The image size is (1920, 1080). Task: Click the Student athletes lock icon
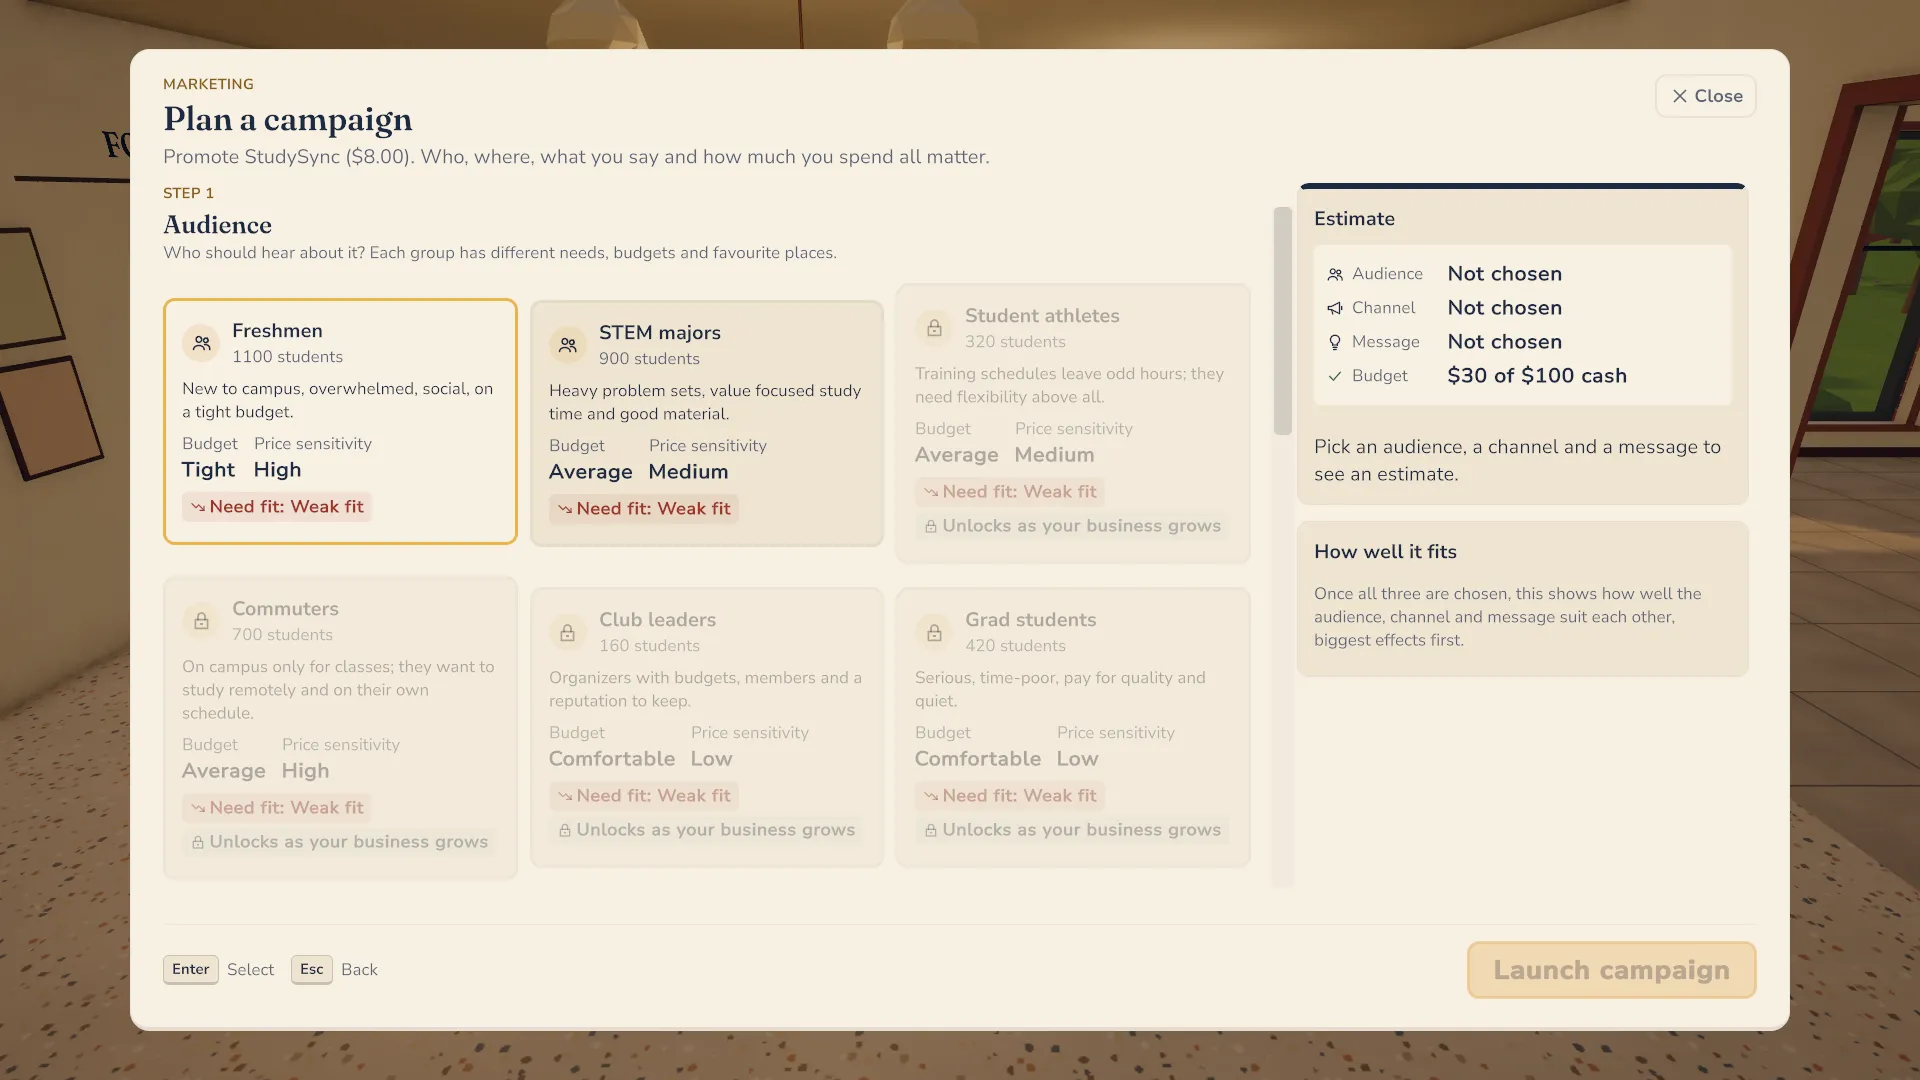(x=934, y=328)
